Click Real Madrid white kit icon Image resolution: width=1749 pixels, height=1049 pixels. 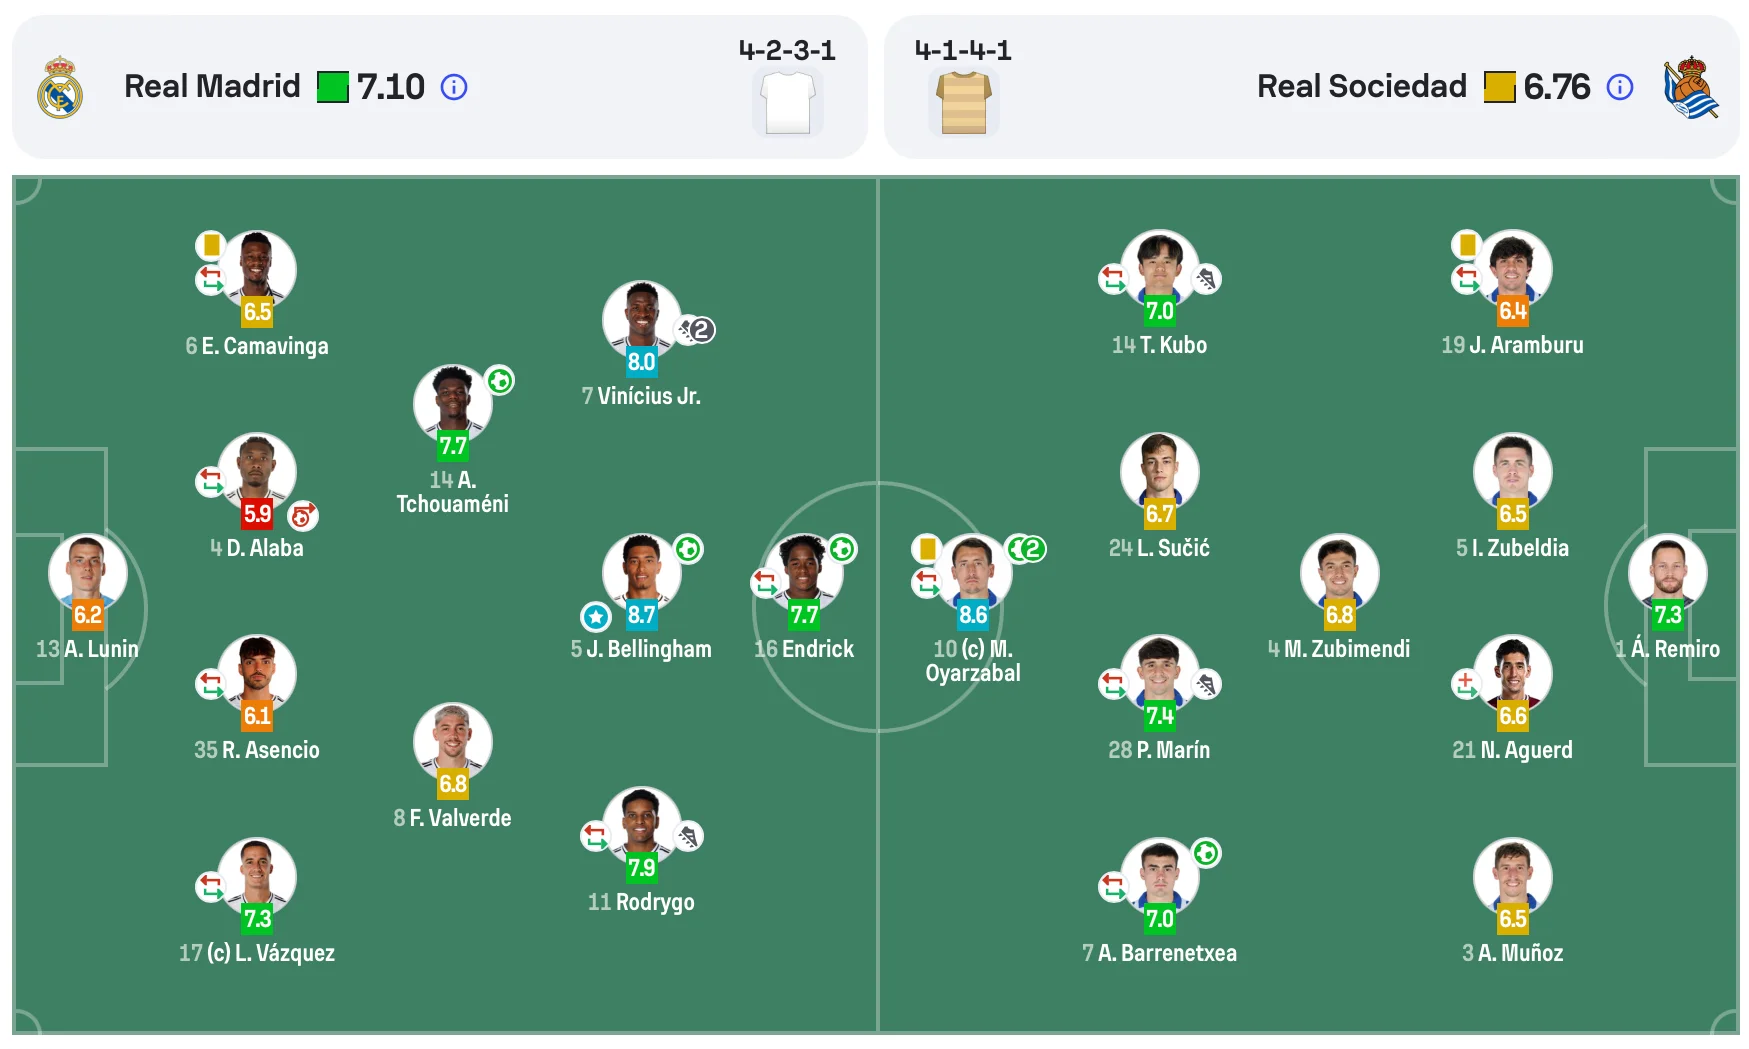788,101
